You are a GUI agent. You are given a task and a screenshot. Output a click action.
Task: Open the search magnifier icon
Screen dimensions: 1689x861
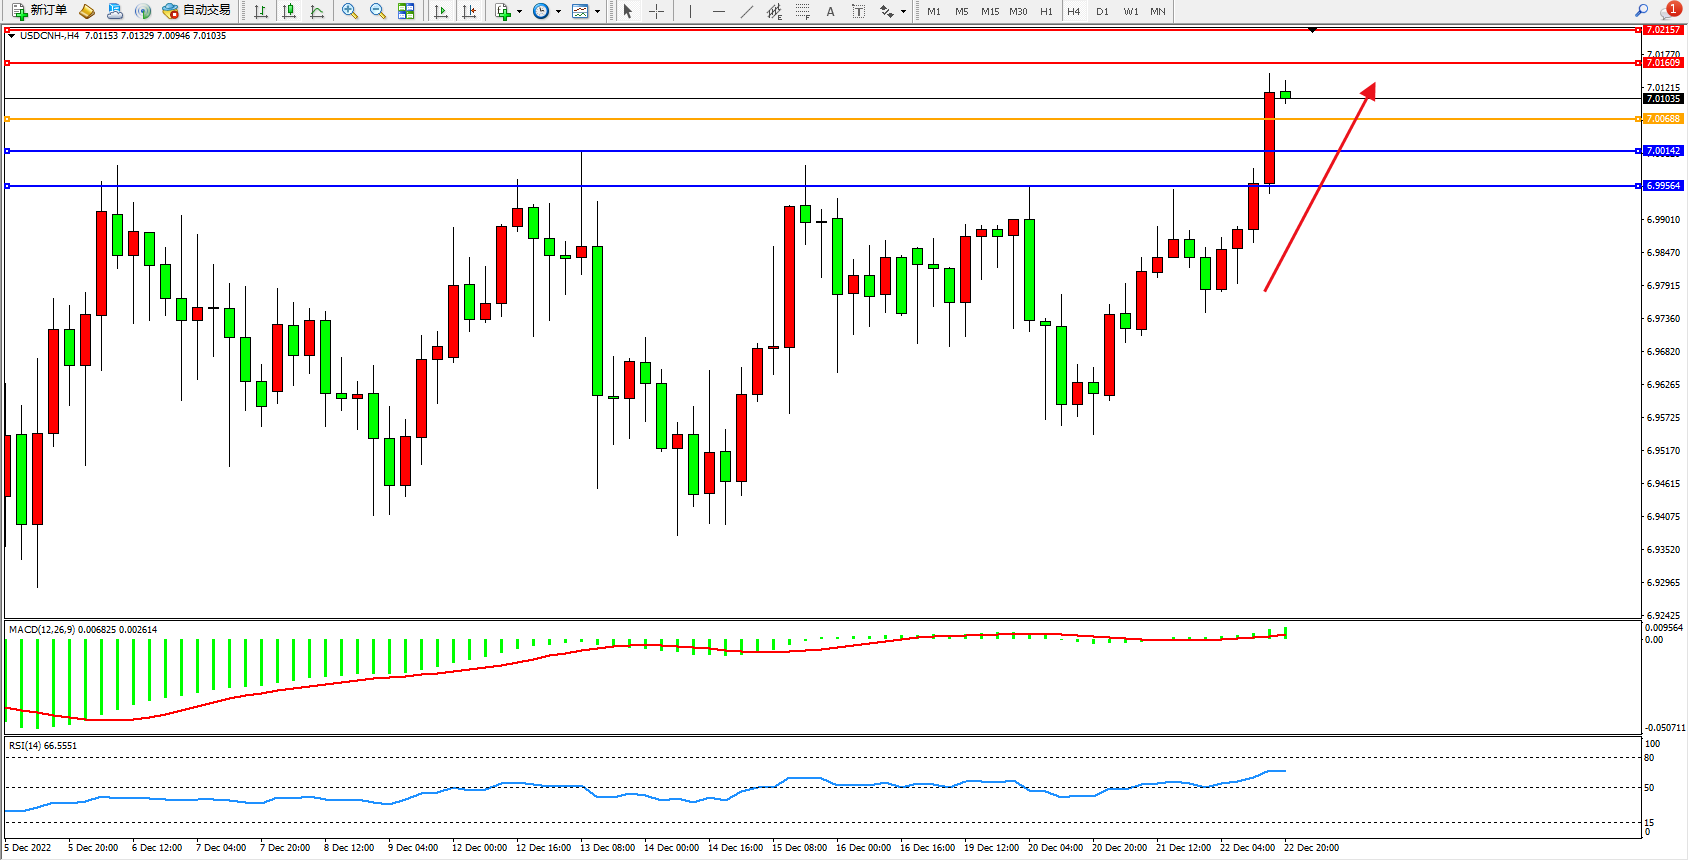[1641, 11]
